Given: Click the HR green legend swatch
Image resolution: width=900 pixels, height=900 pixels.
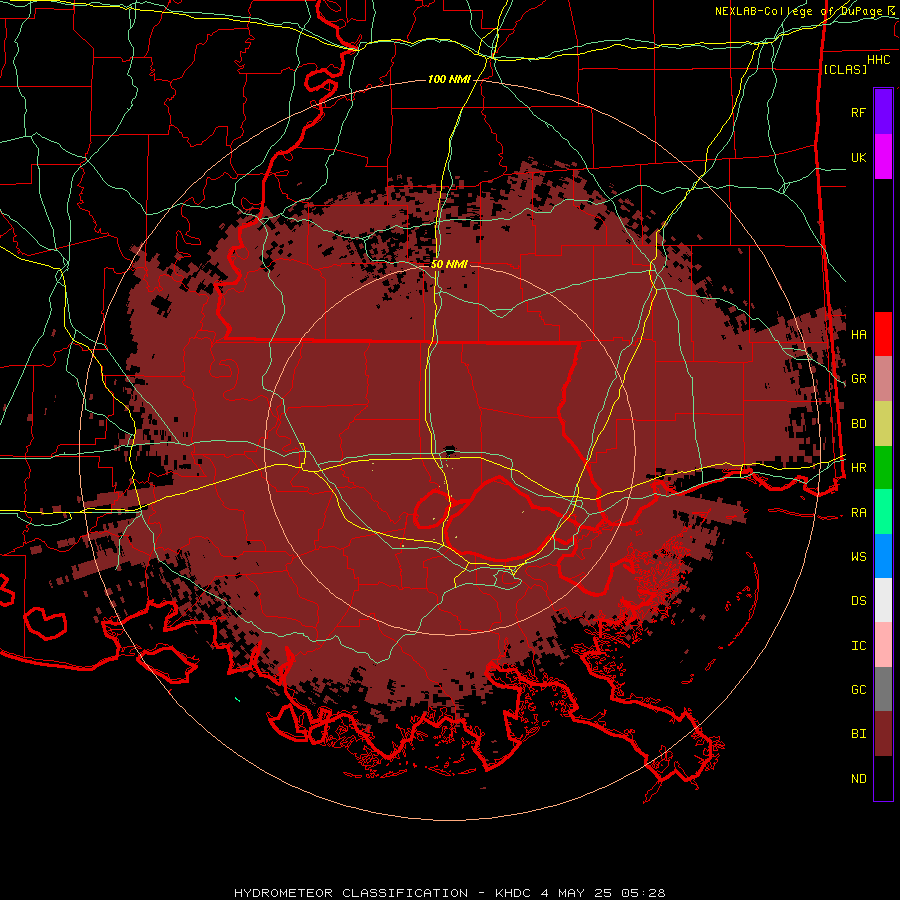Looking at the screenshot, I should click(883, 468).
